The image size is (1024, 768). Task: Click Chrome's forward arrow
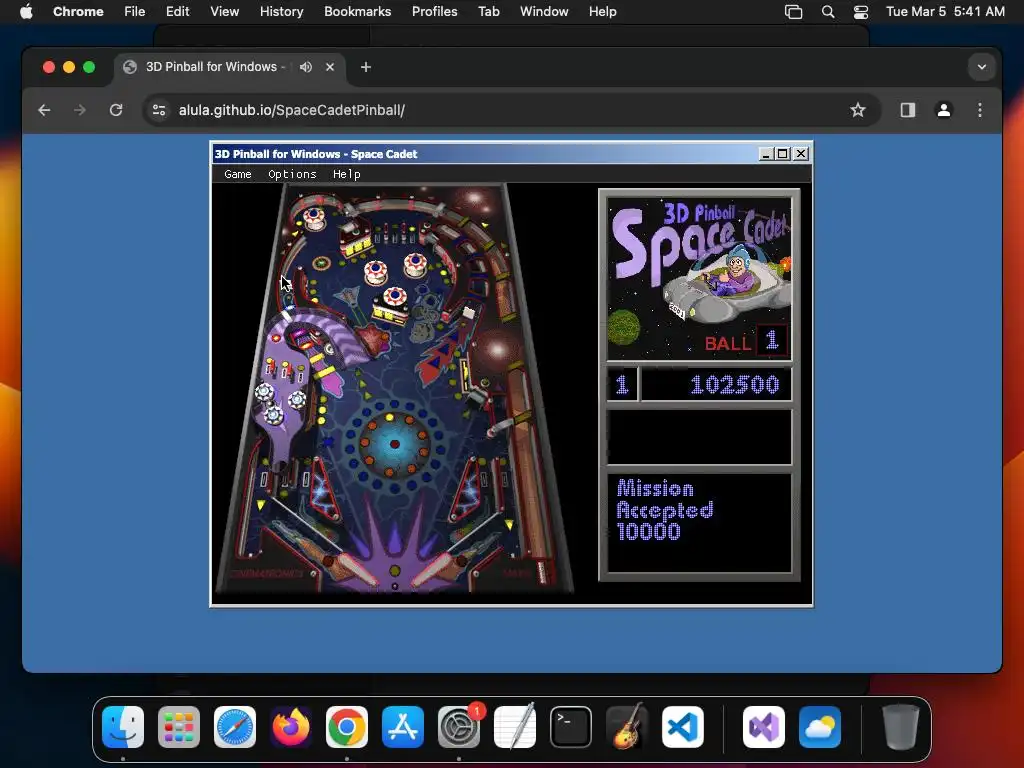[80, 110]
